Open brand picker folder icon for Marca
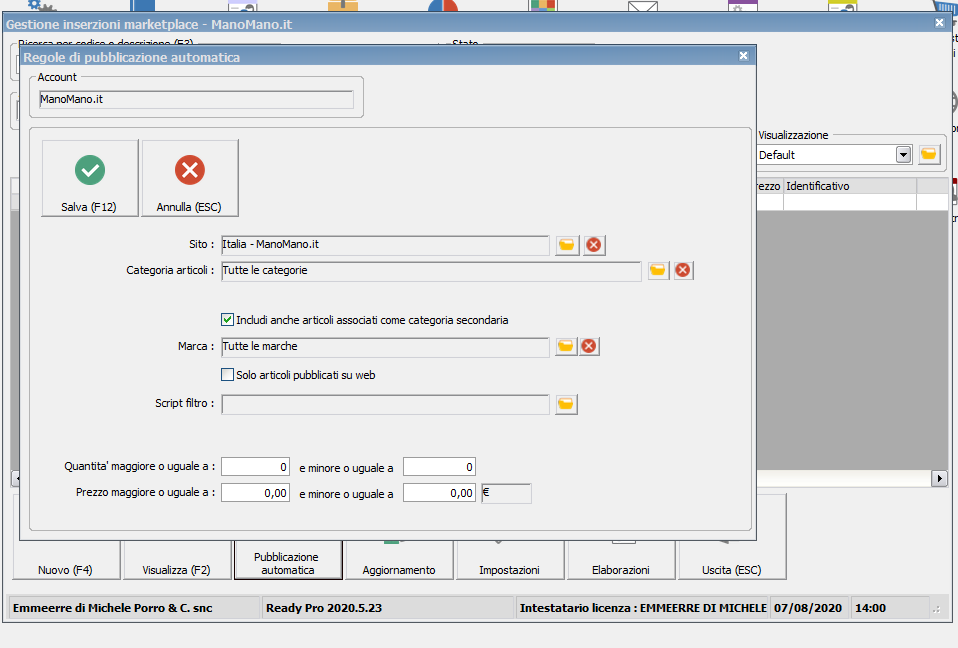 566,346
